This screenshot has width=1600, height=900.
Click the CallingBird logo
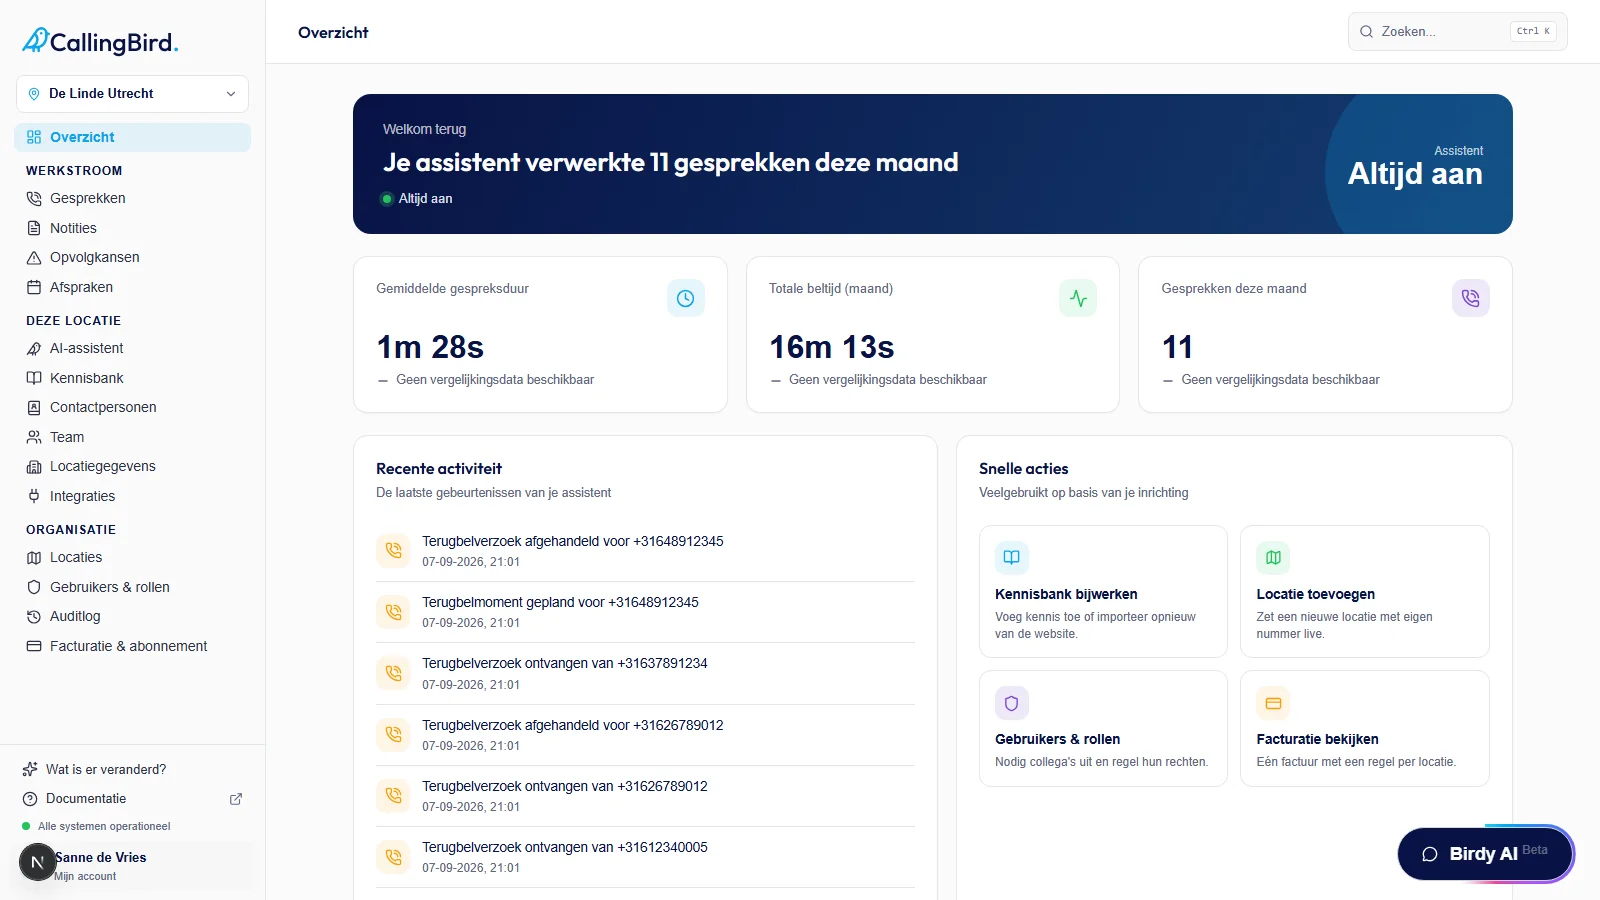coord(100,41)
